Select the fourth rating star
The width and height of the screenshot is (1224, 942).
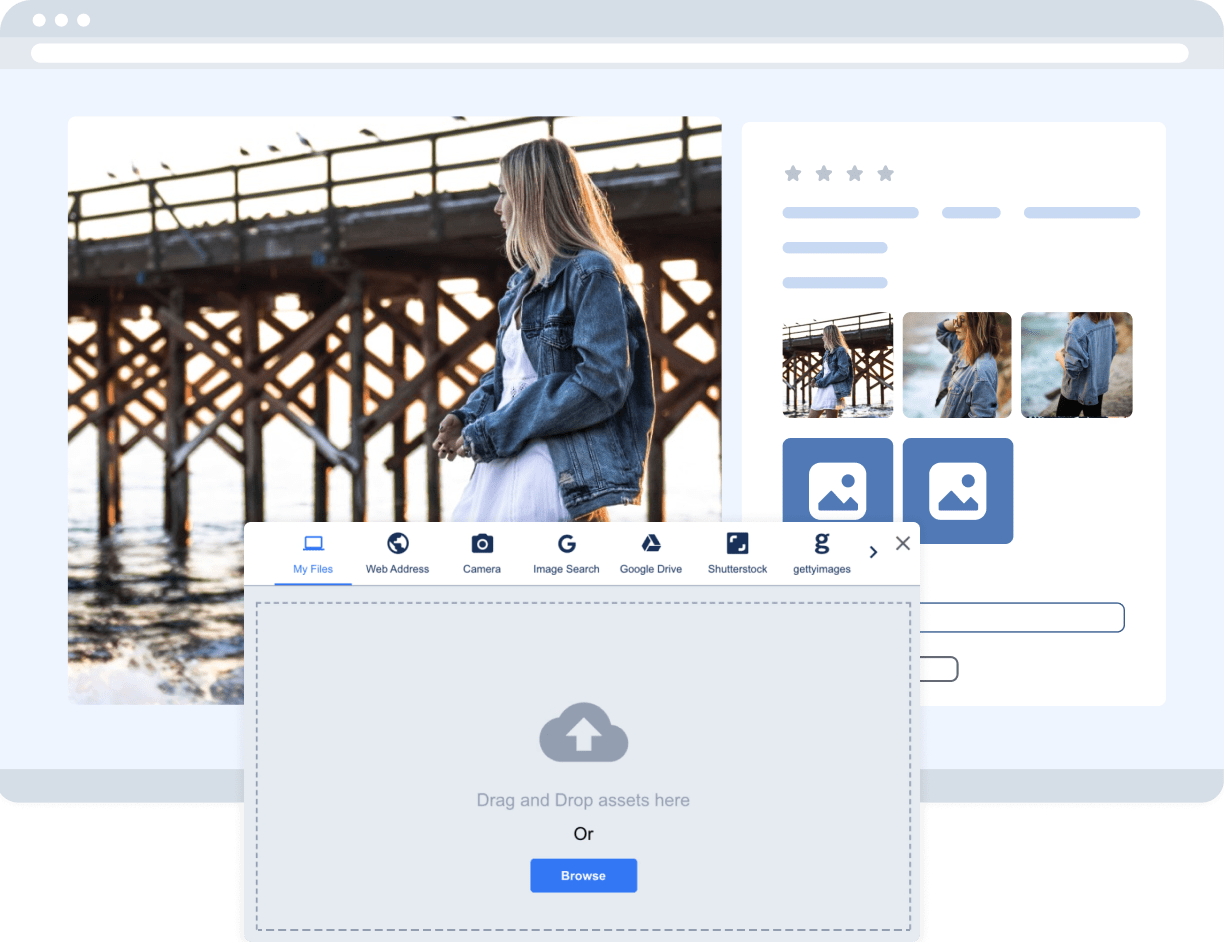tap(886, 173)
